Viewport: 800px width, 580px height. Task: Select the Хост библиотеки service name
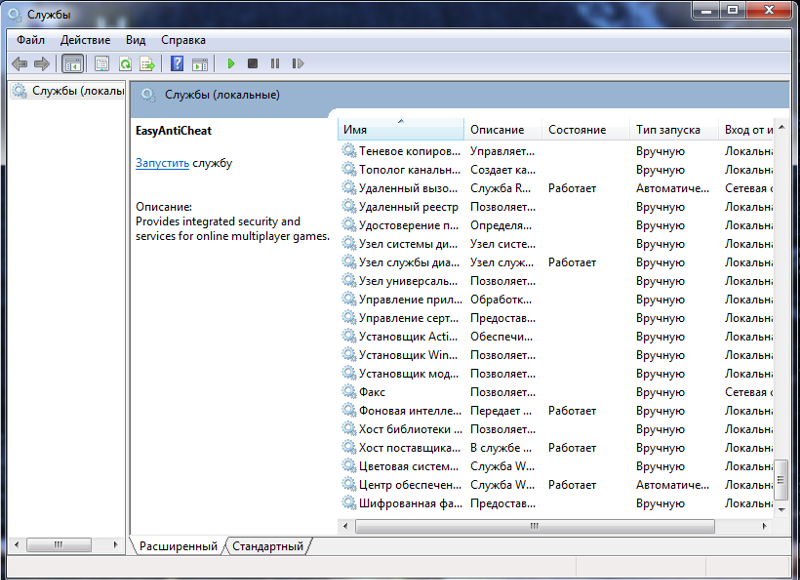410,429
